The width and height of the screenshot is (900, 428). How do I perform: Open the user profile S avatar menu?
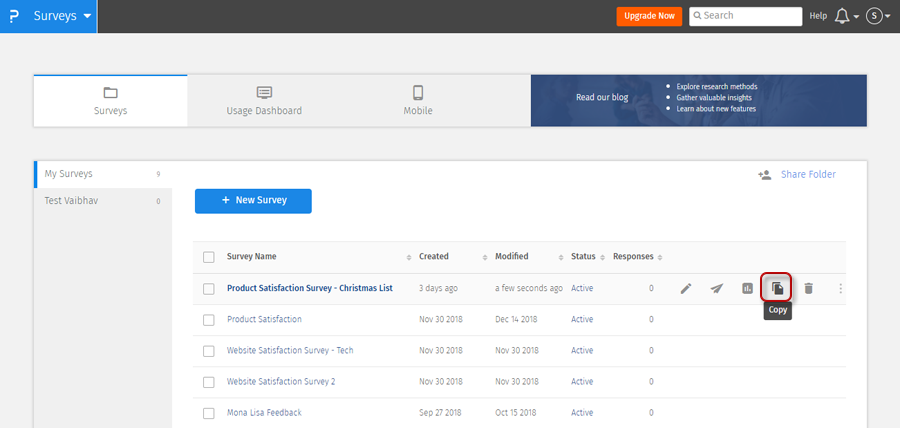[878, 17]
